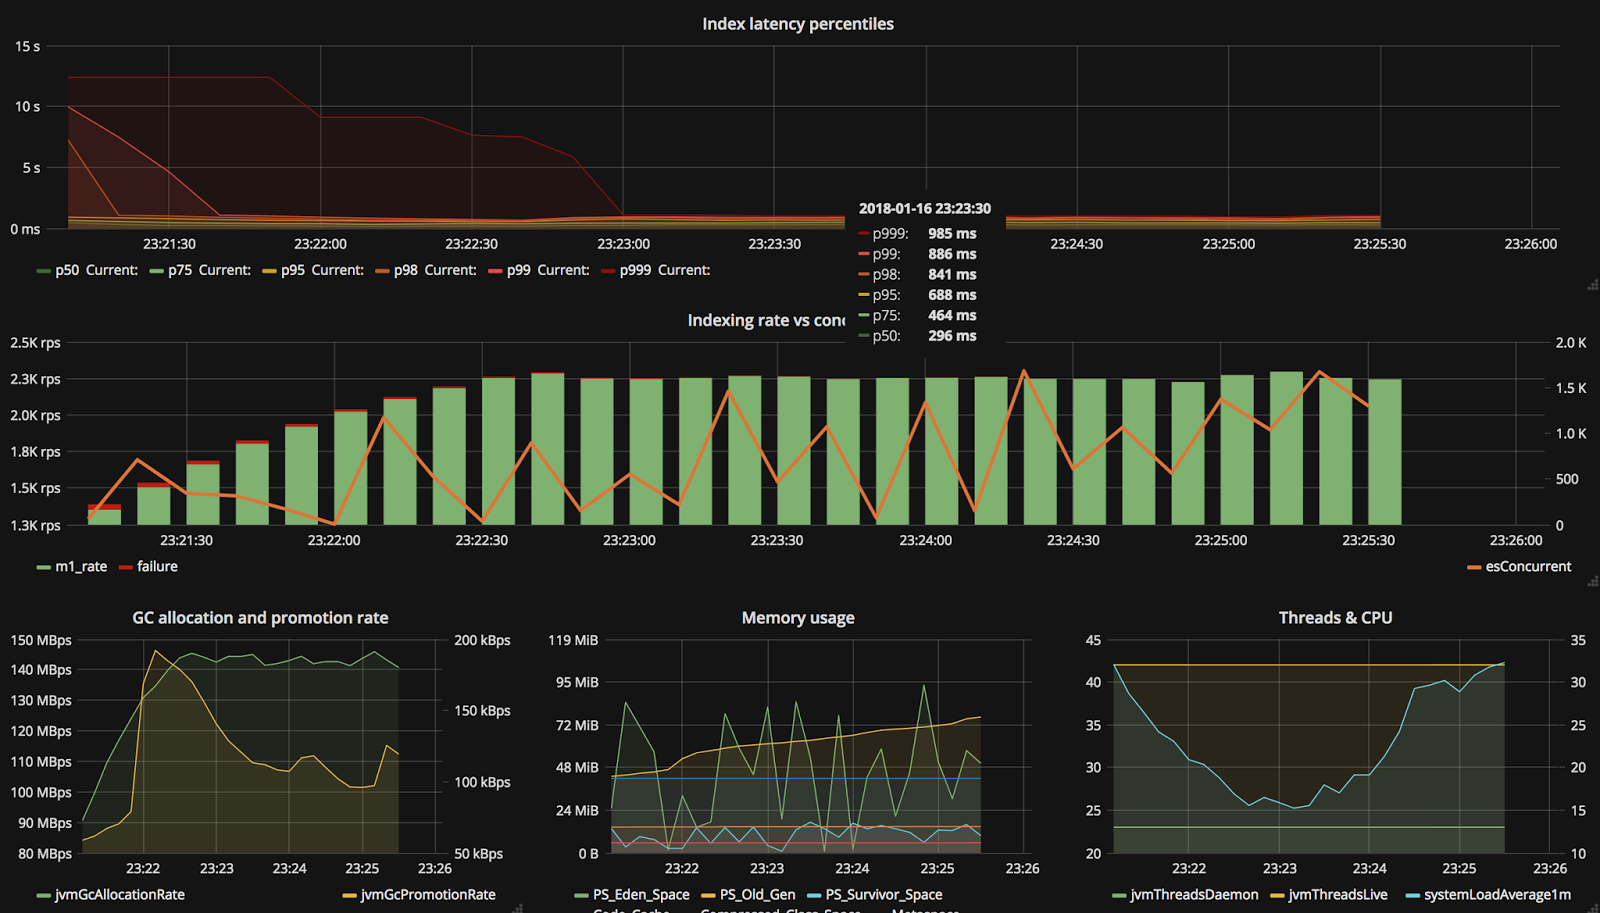Toggle jvmGcPromotionRate series in the legend

tap(428, 894)
